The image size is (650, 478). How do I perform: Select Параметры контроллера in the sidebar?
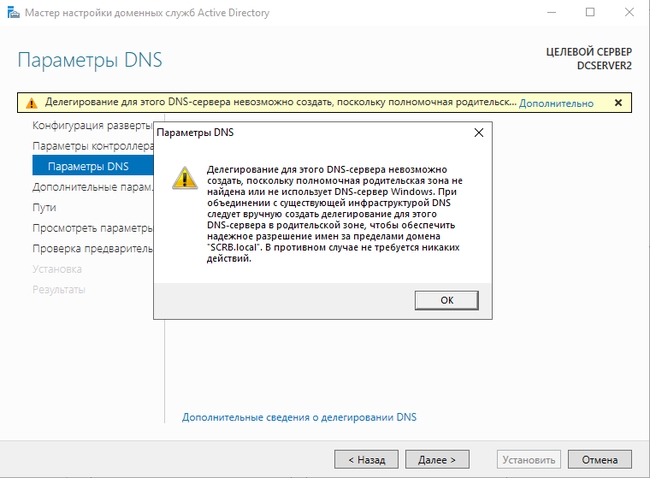pos(93,146)
